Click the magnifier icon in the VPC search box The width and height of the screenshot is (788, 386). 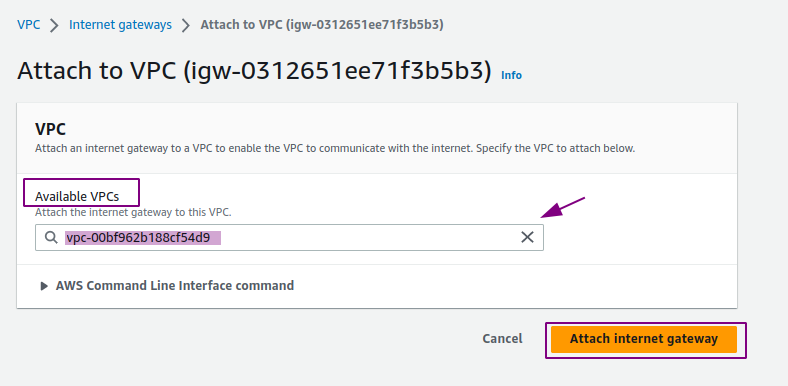pyautogui.click(x=51, y=237)
